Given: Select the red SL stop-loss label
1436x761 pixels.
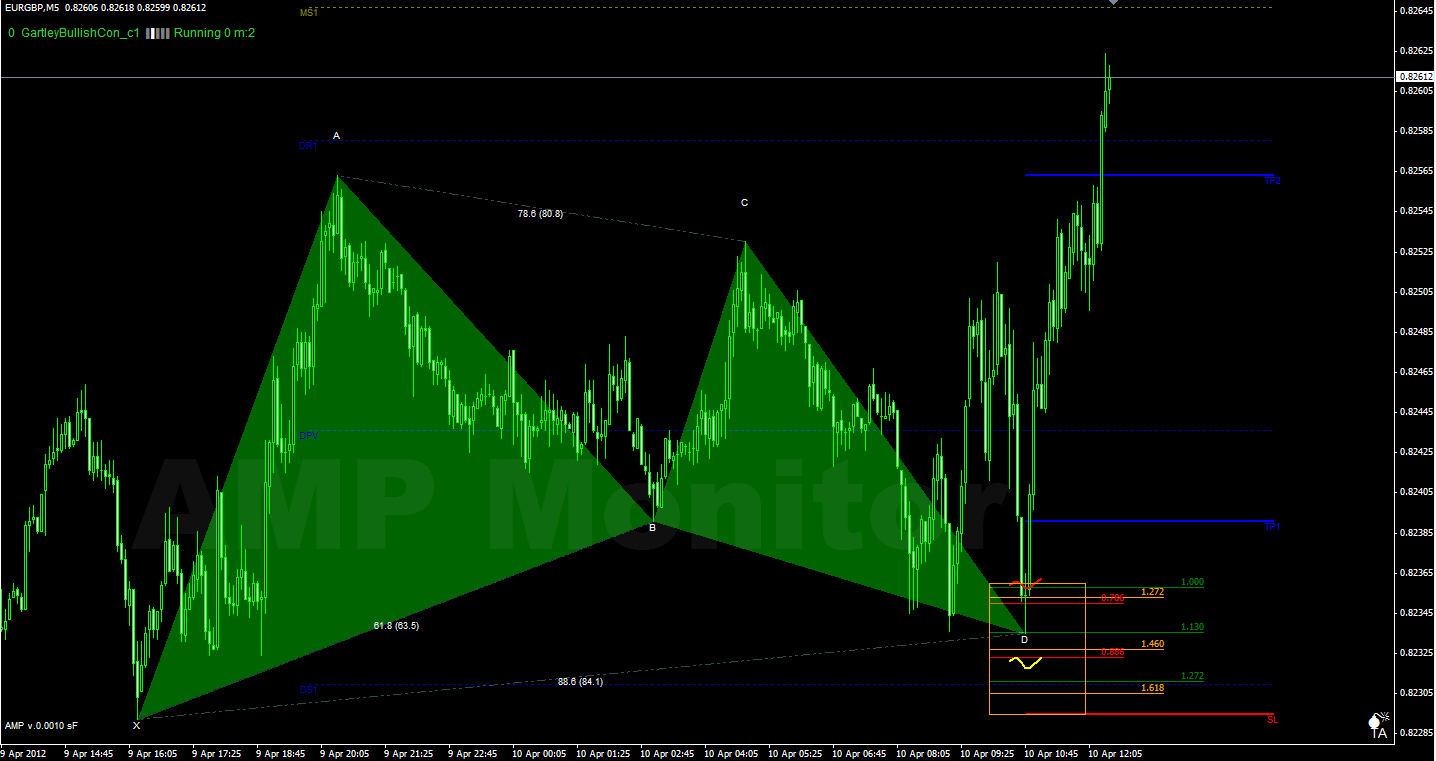Looking at the screenshot, I should [1272, 719].
